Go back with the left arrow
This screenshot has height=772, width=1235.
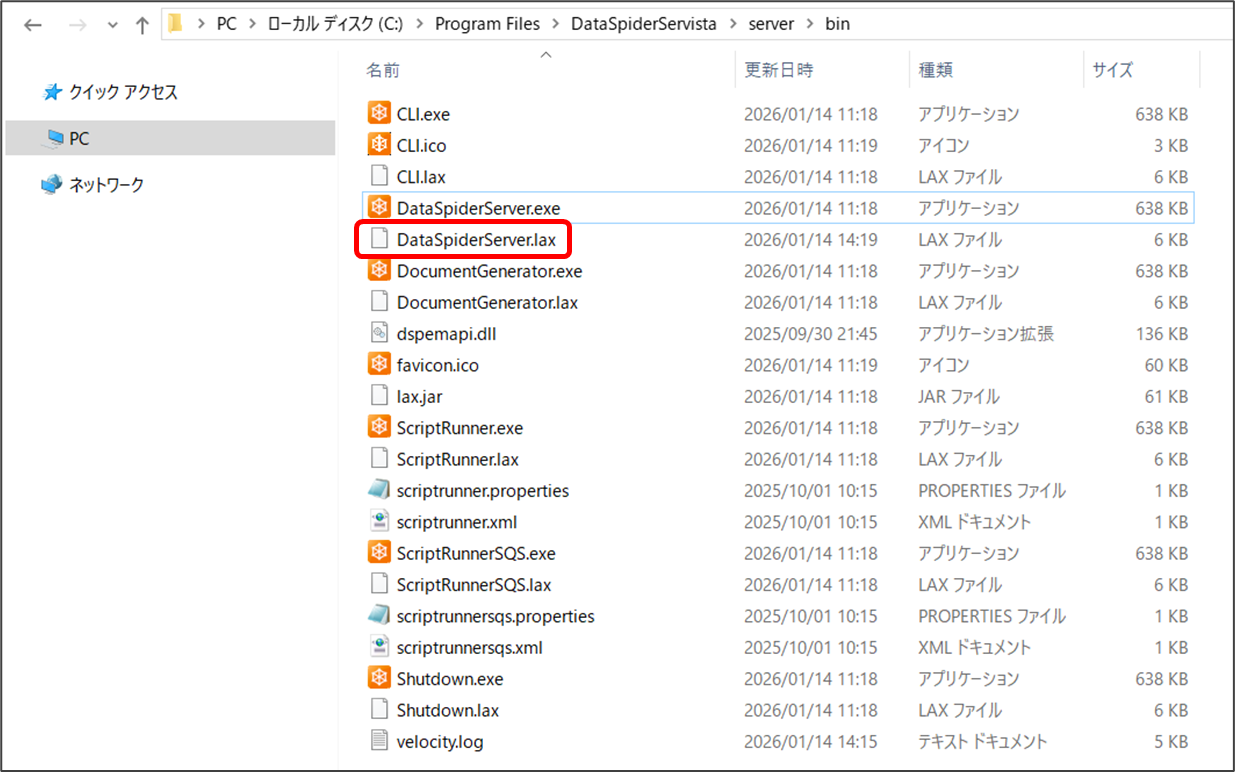click(x=32, y=24)
